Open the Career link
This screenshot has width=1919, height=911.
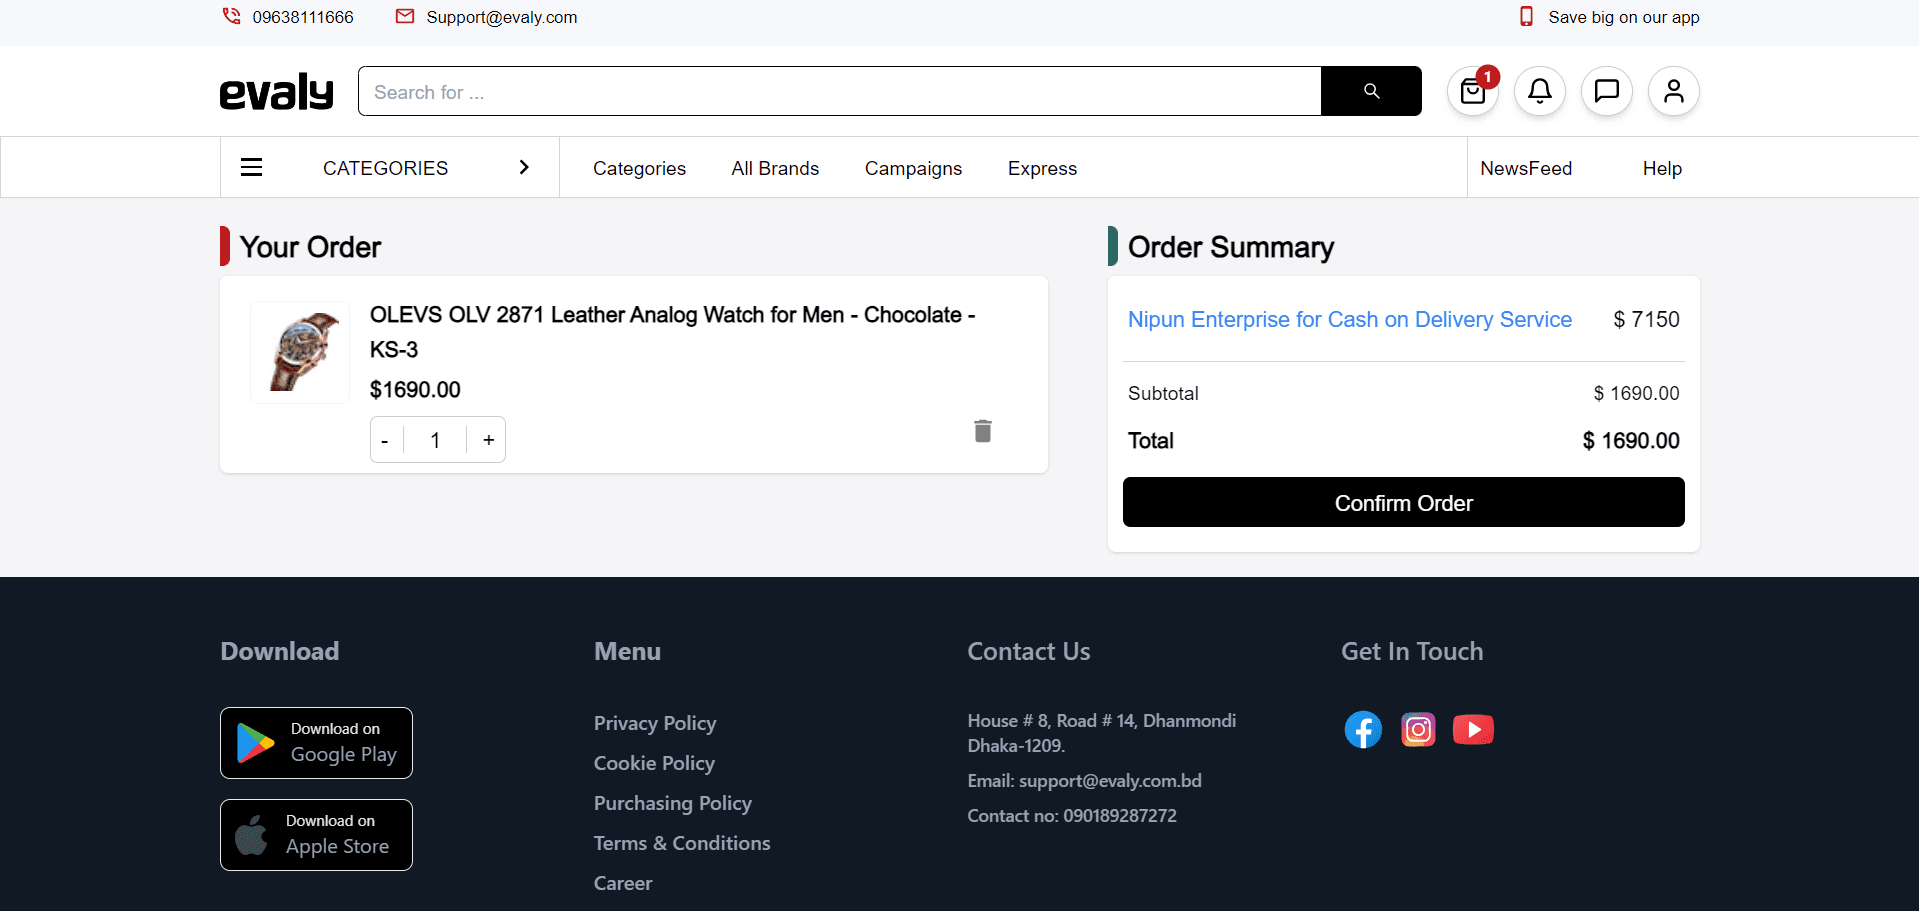tap(623, 883)
